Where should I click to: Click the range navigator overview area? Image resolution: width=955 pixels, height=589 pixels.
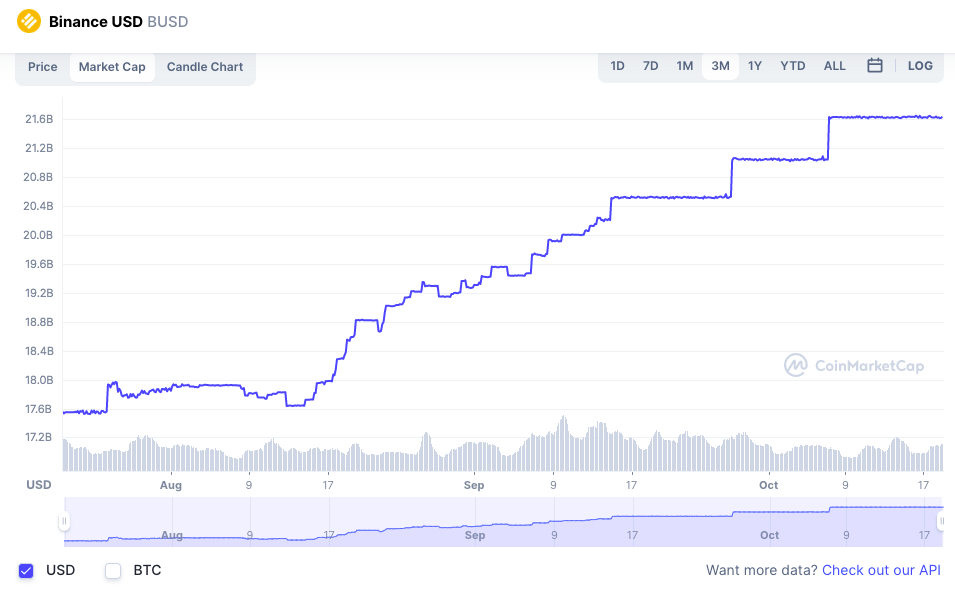pyautogui.click(x=503, y=521)
